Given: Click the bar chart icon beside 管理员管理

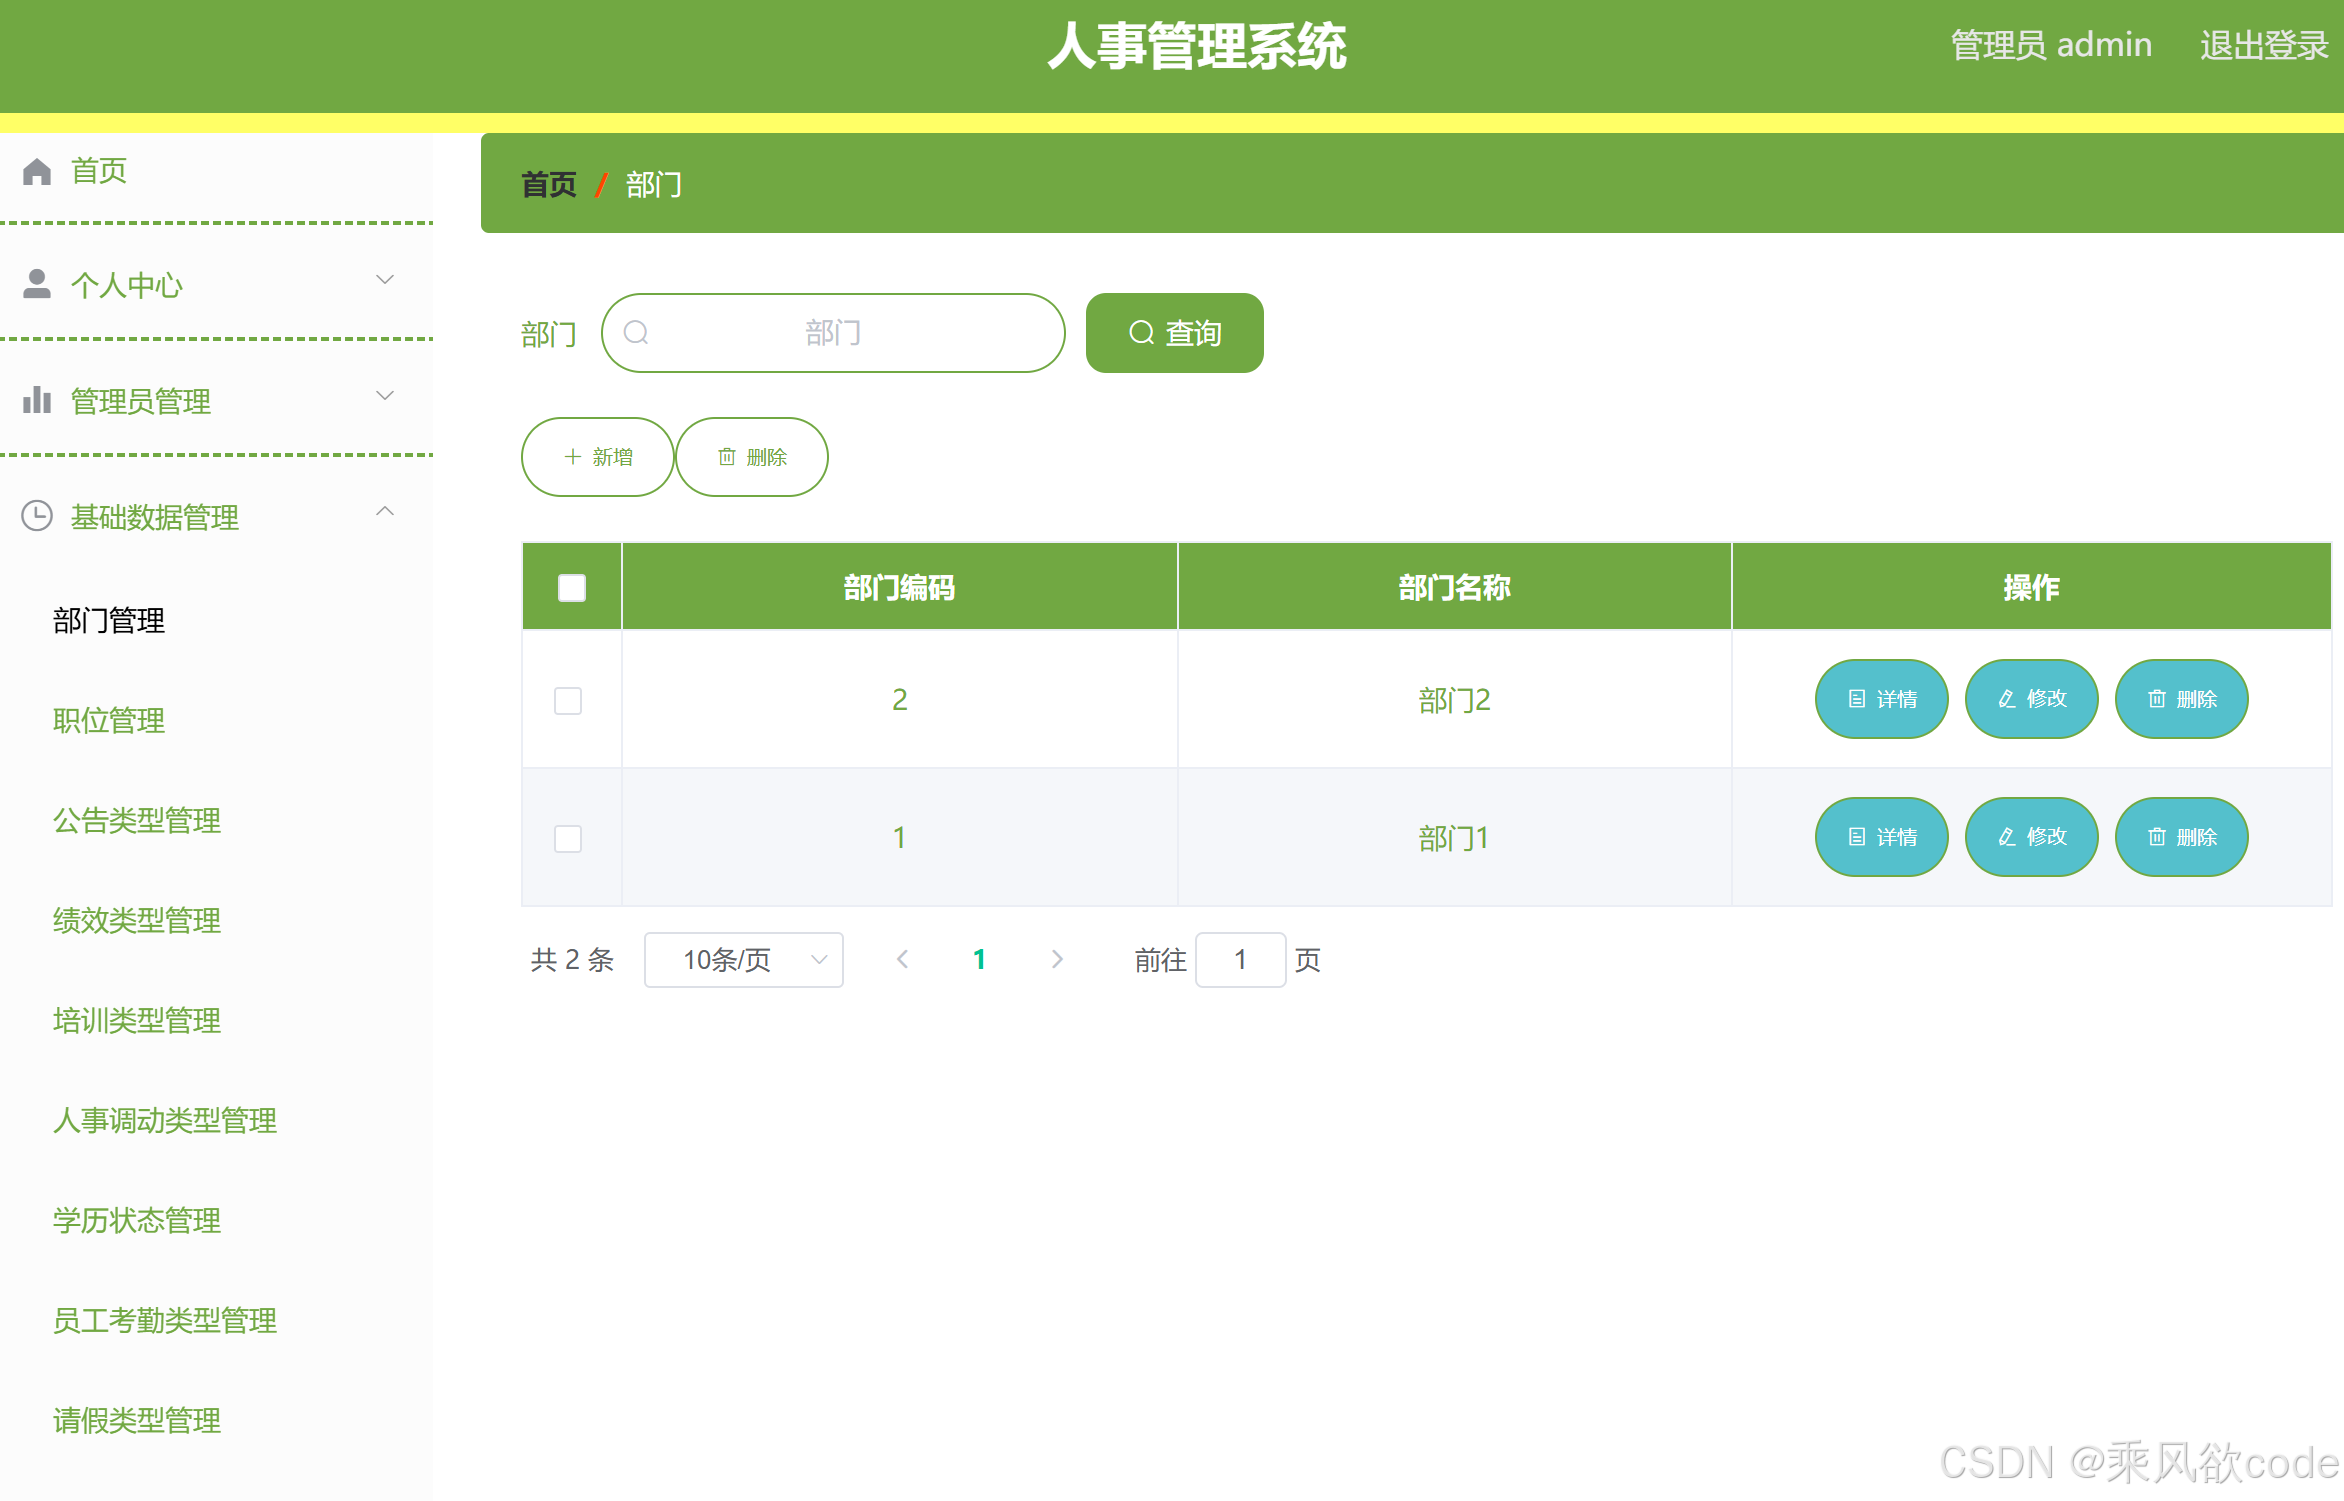Looking at the screenshot, I should pyautogui.click(x=37, y=401).
